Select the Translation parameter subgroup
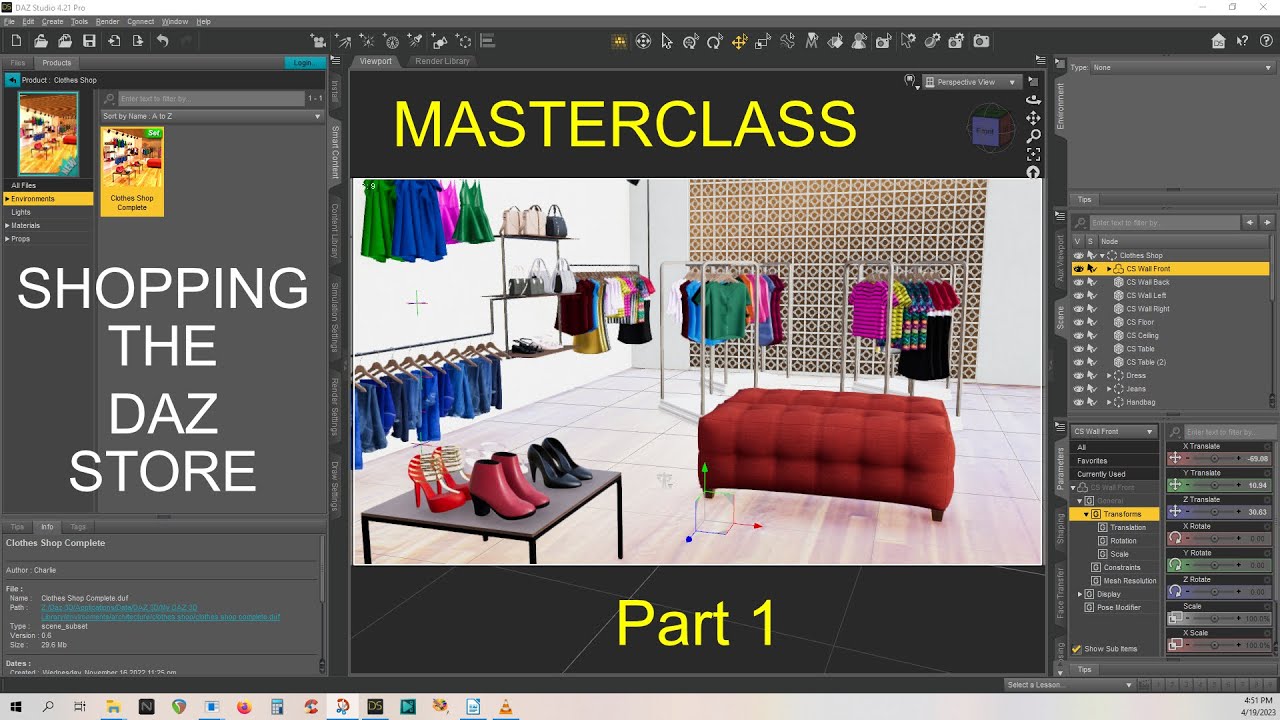Screen dimensions: 1280x720 click(x=1128, y=527)
